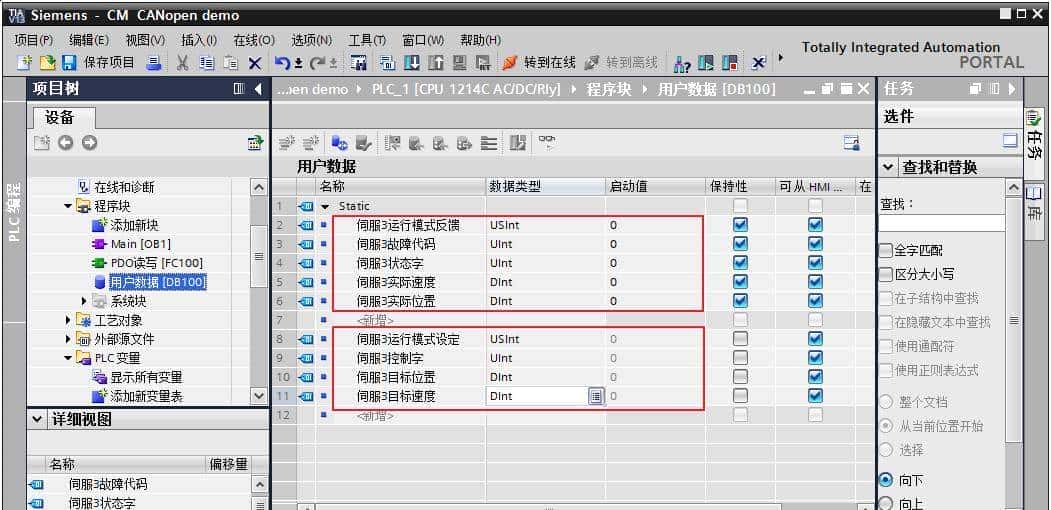
Task: Click the Upload from device icon
Action: (x=436, y=63)
